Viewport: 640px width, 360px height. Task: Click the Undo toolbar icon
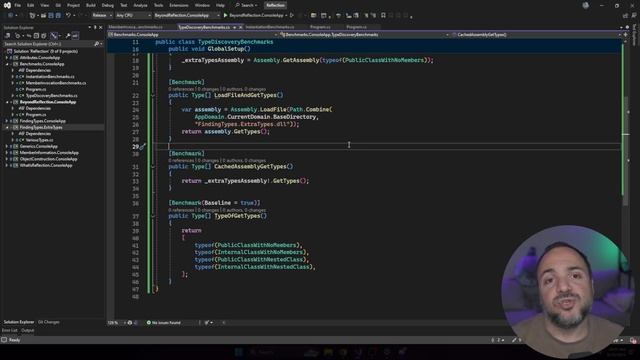tap(68, 16)
